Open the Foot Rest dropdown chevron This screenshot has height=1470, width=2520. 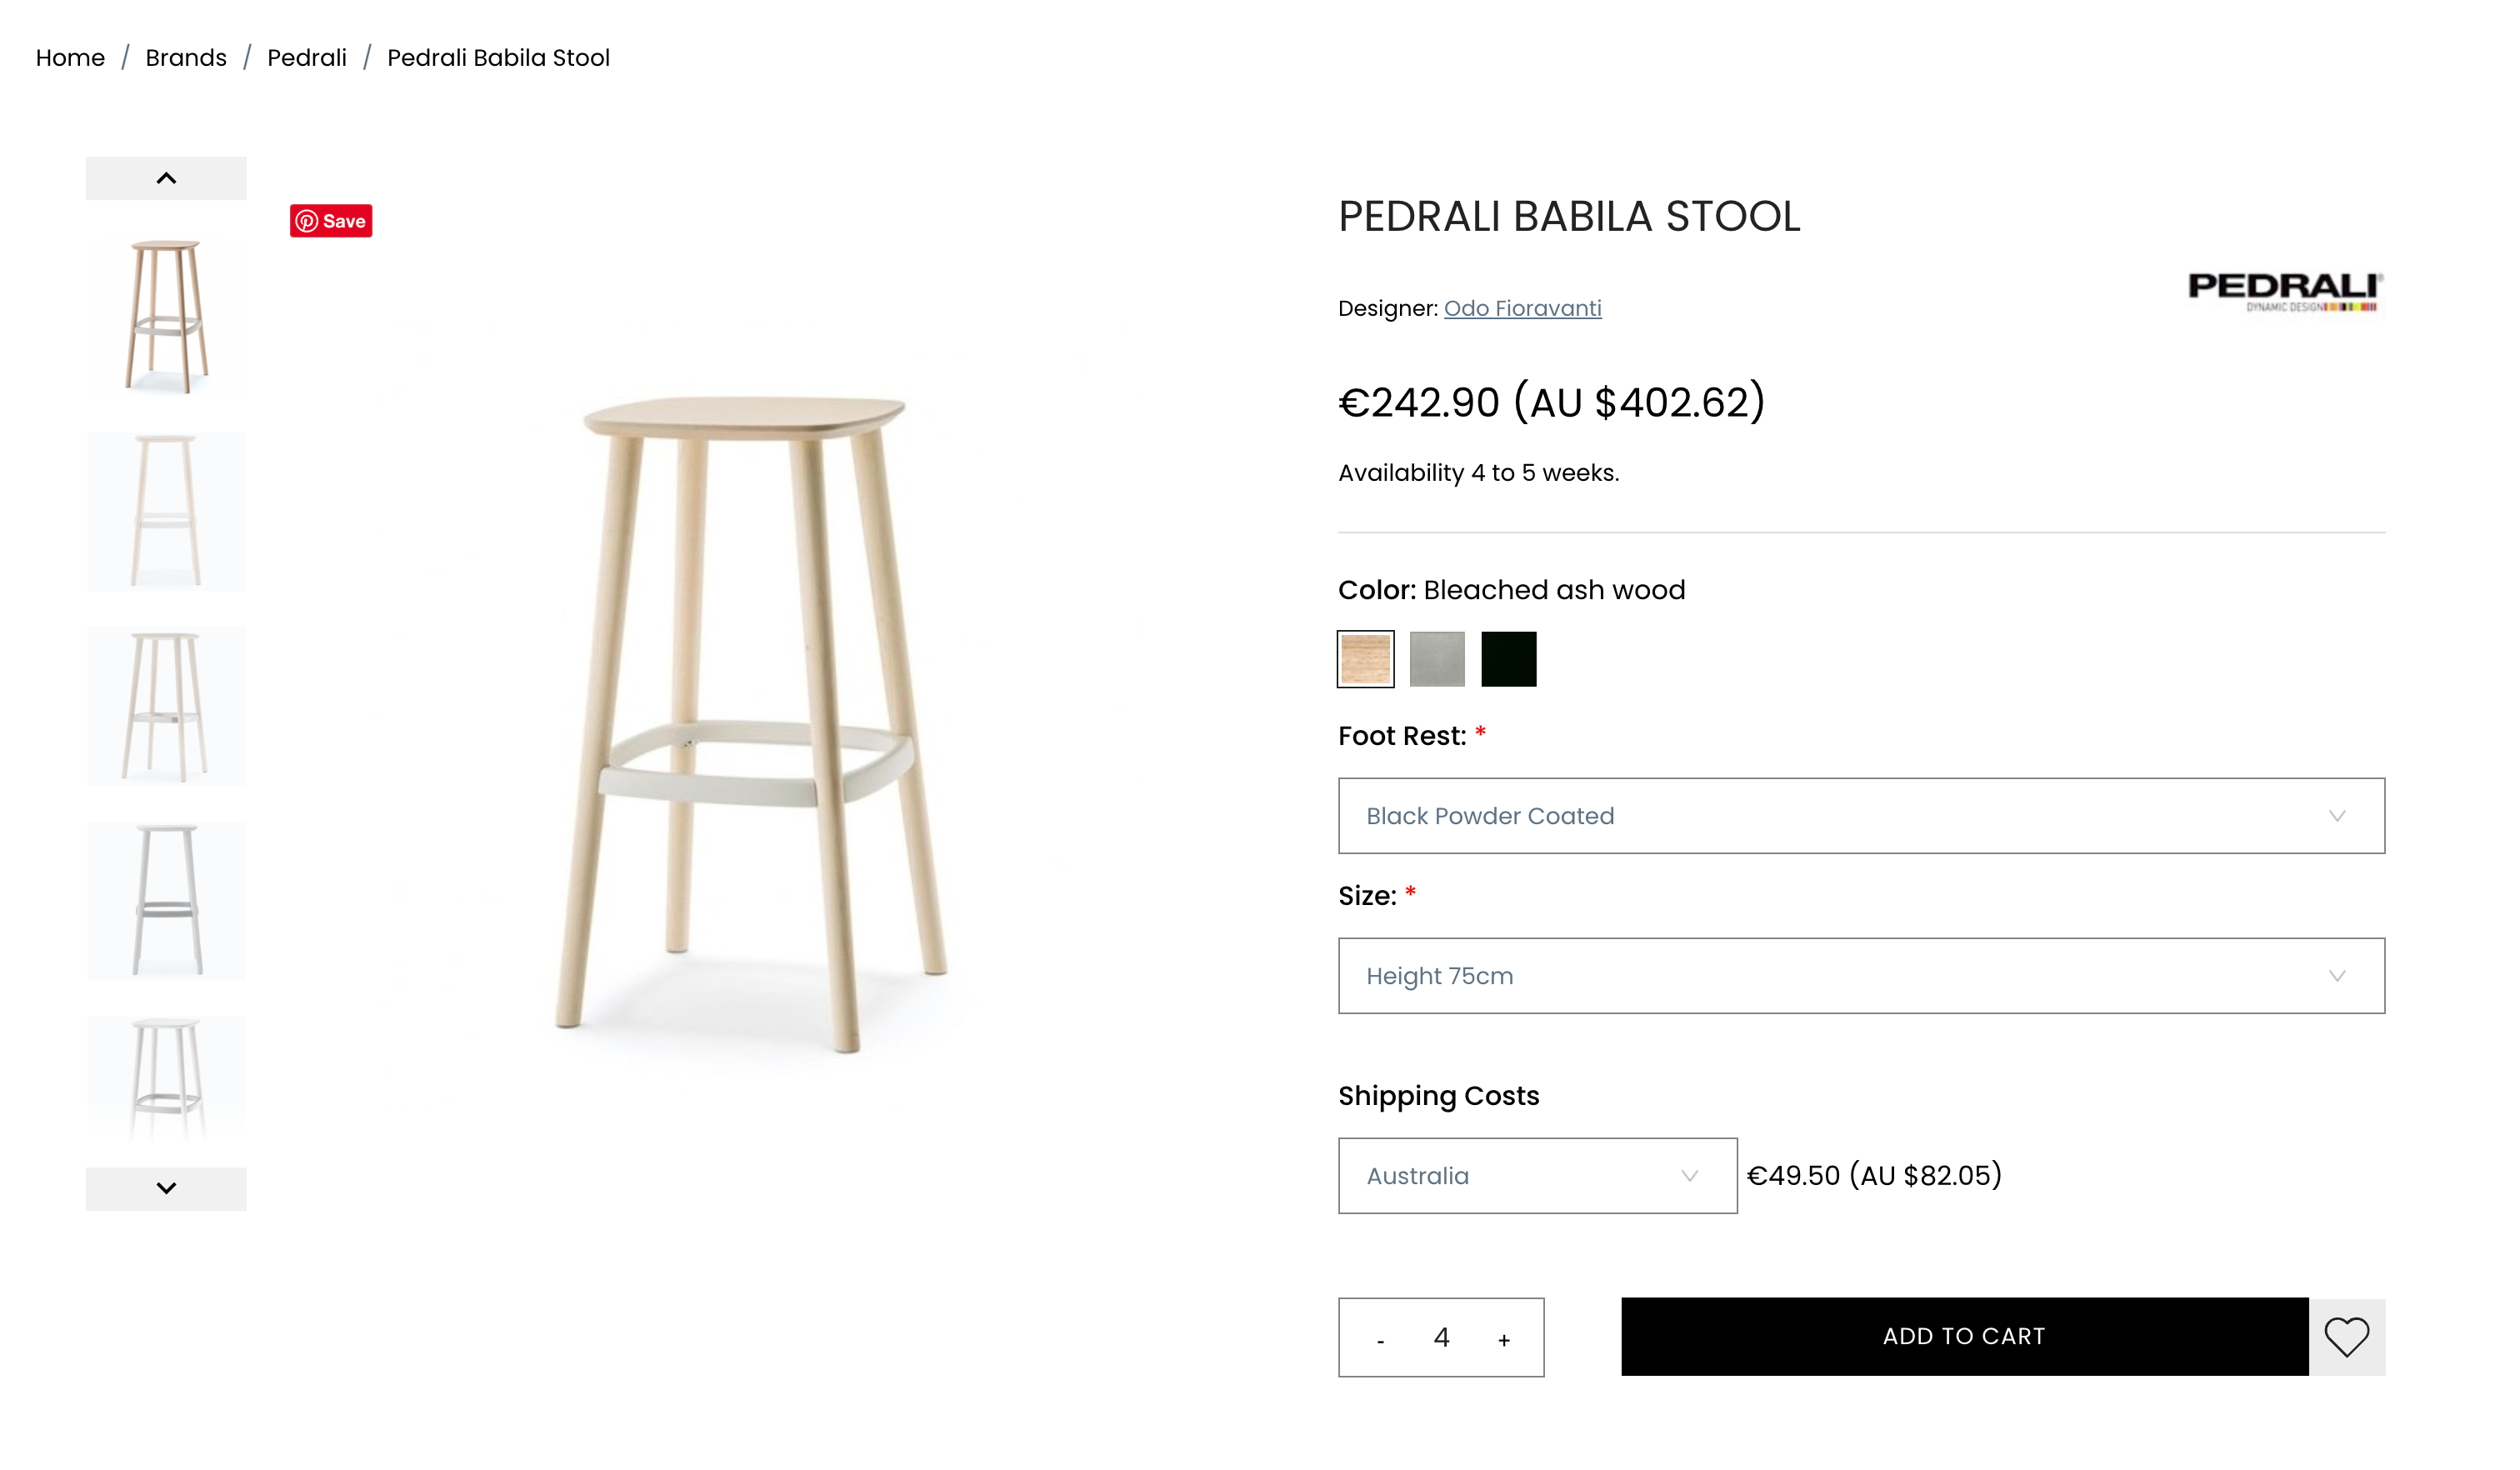pyautogui.click(x=2337, y=816)
